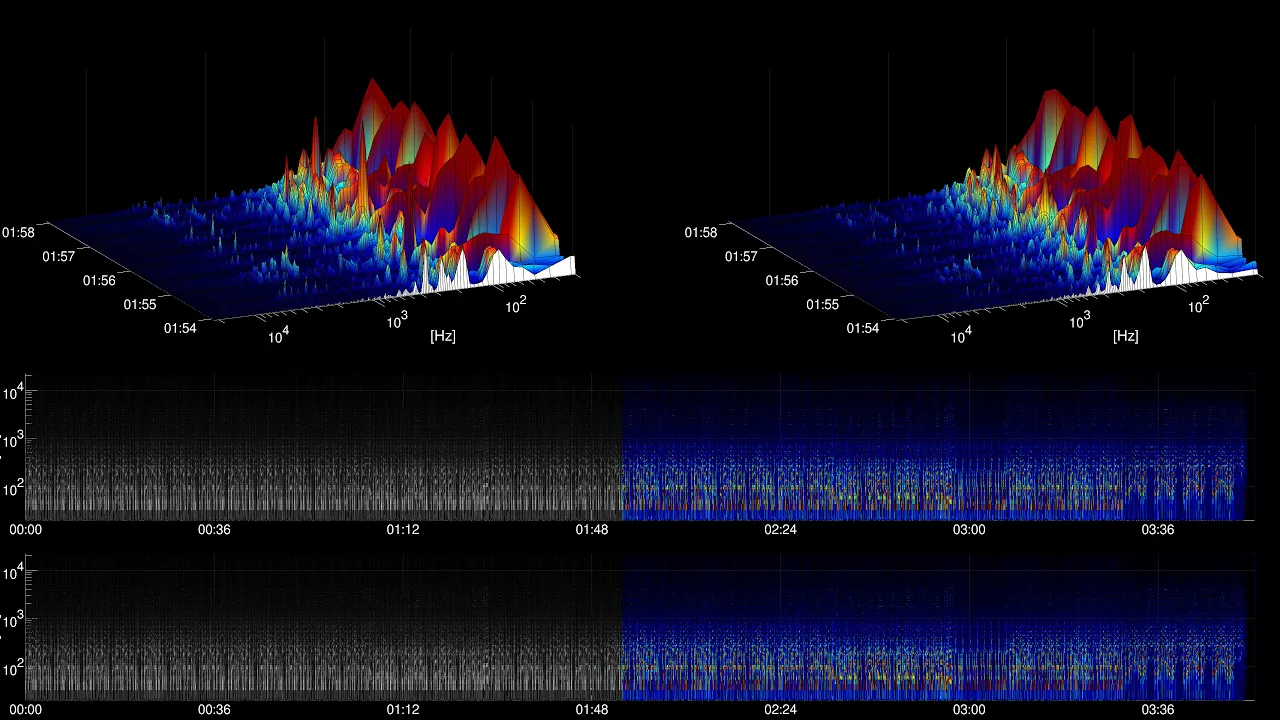1280x720 pixels.
Task: Jump to 01:12 on upper spectrogram timeline
Action: point(403,530)
